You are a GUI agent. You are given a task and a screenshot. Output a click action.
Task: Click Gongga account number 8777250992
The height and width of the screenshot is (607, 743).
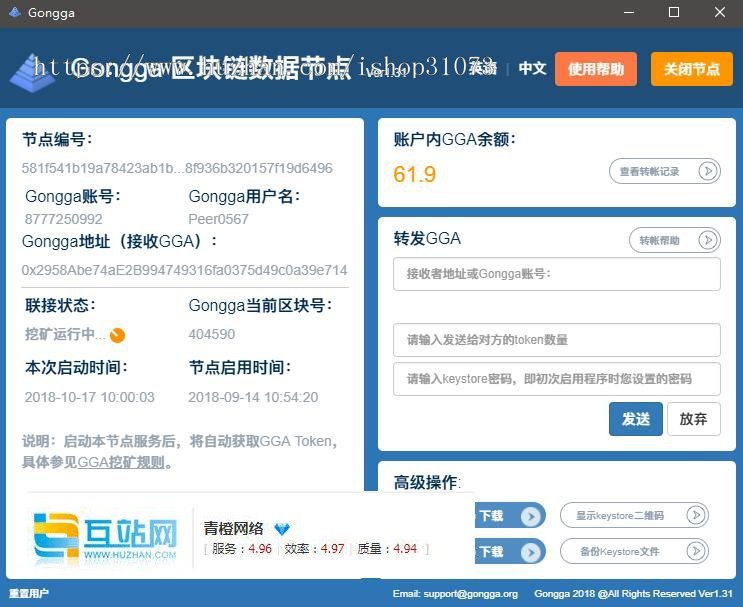point(63,219)
